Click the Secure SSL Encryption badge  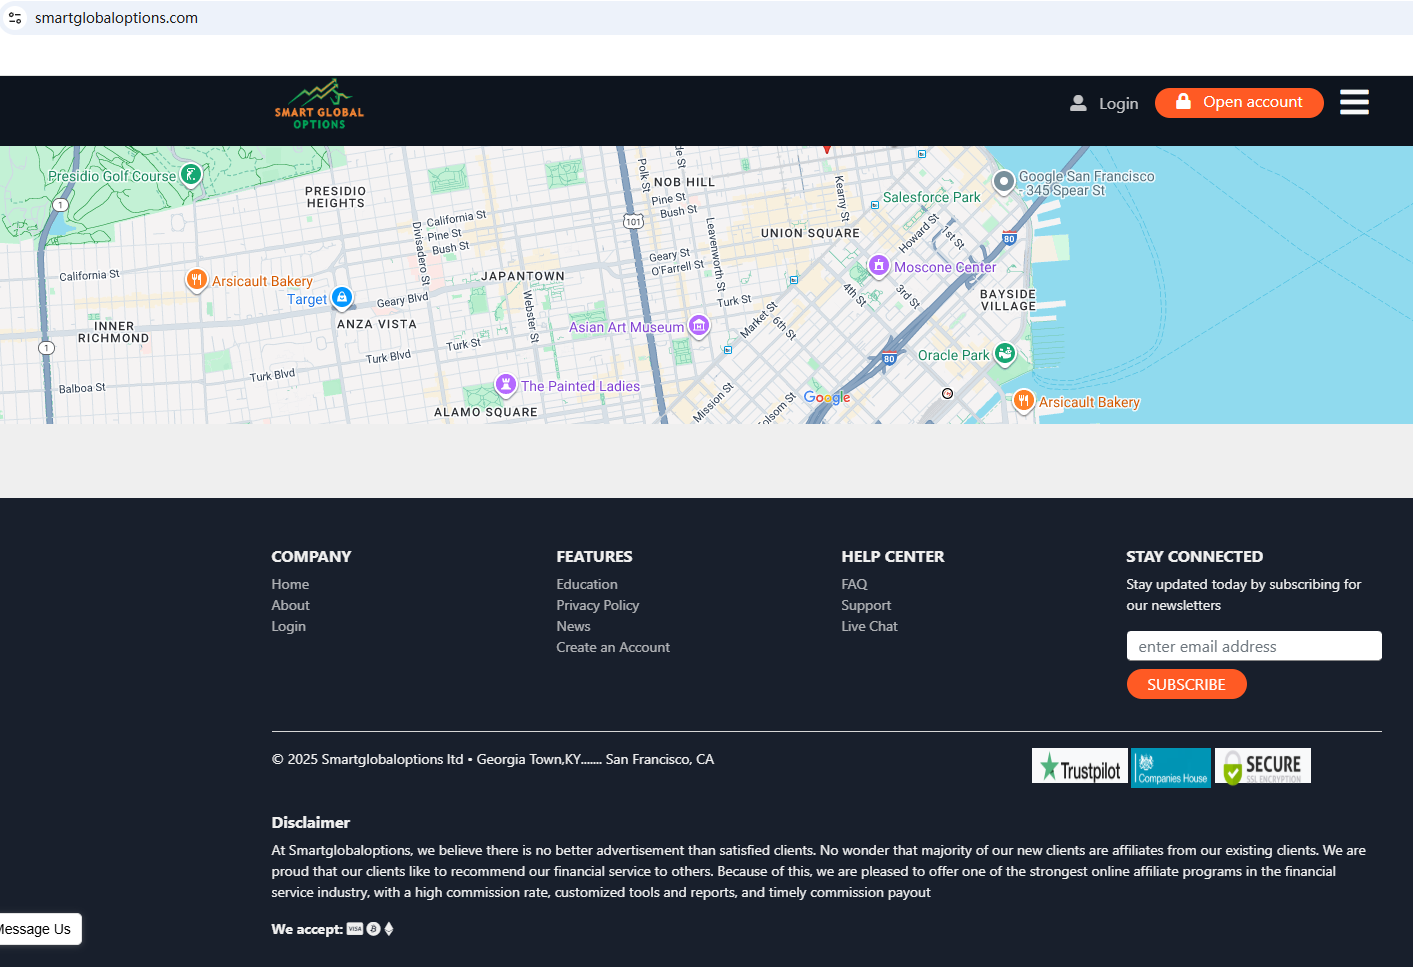coord(1263,766)
